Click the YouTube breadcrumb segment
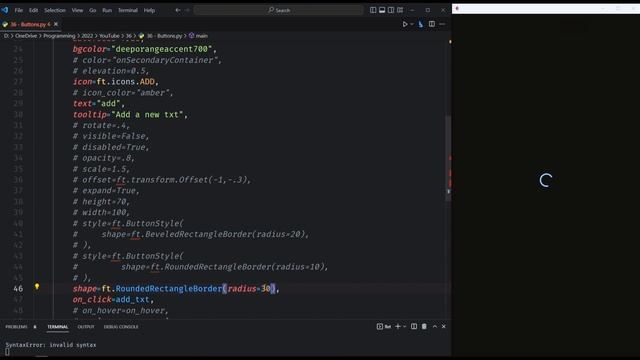This screenshot has height=360, width=640. click(x=109, y=36)
